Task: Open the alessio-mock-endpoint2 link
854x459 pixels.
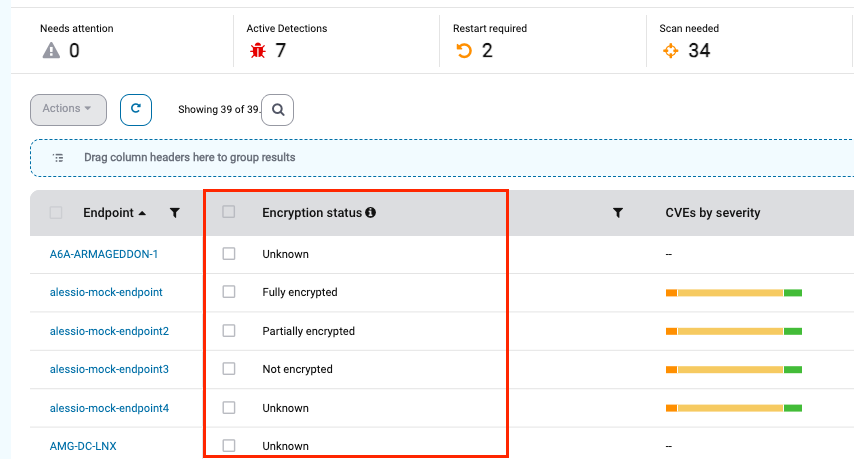Action: [109, 331]
